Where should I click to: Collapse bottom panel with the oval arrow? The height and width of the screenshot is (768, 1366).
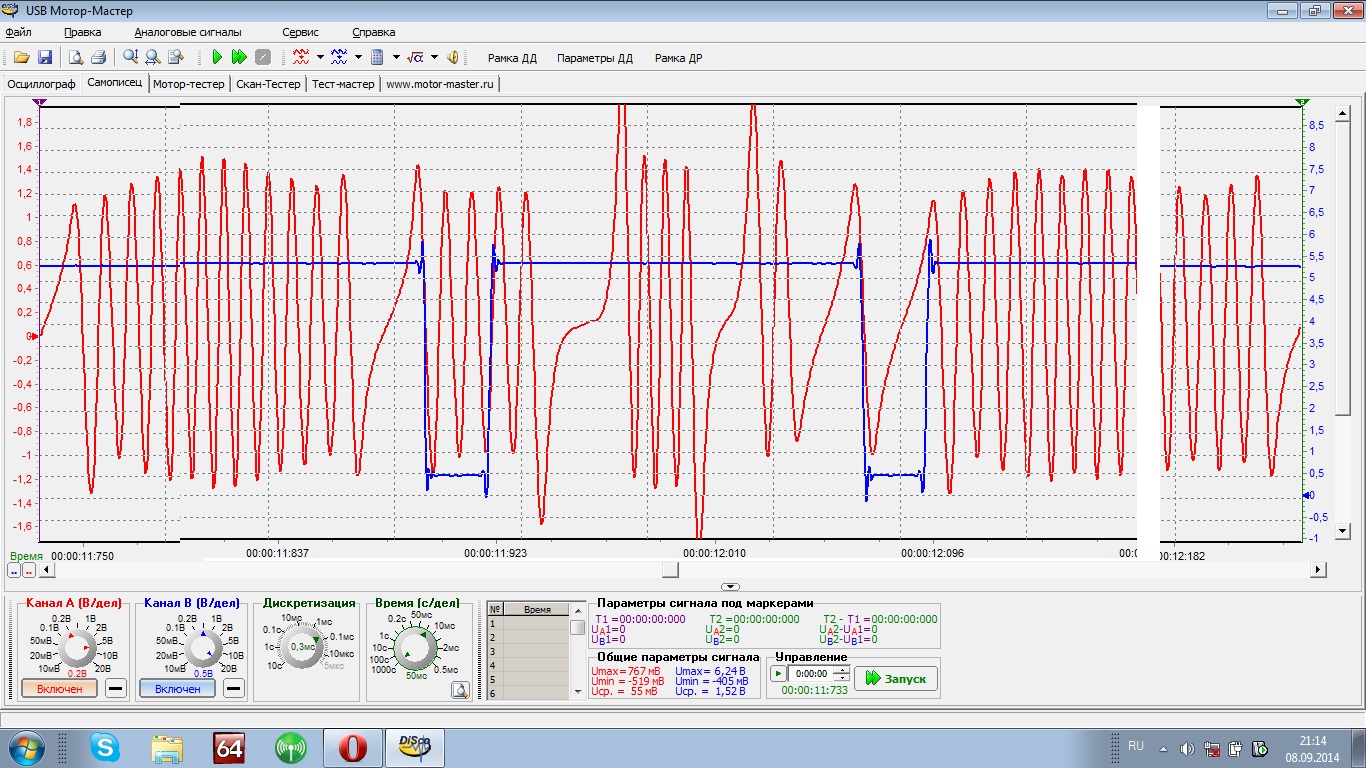[x=730, y=587]
